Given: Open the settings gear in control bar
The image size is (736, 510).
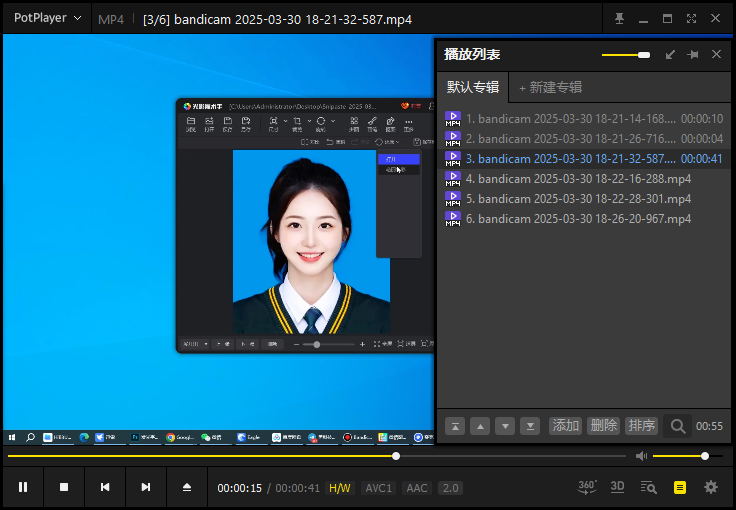Looking at the screenshot, I should pos(711,487).
